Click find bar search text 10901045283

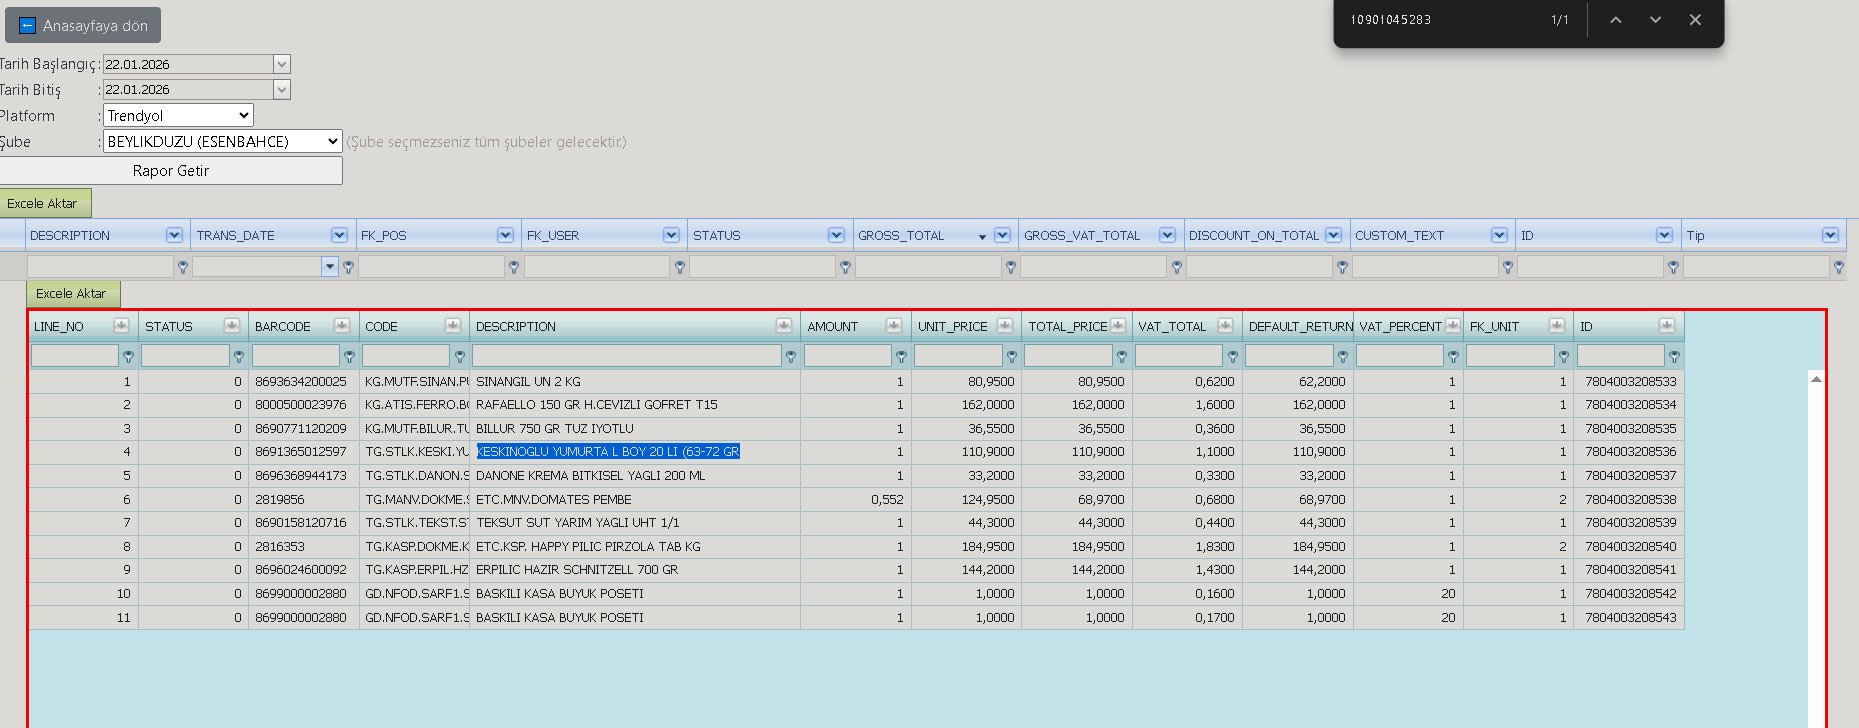coord(1390,20)
